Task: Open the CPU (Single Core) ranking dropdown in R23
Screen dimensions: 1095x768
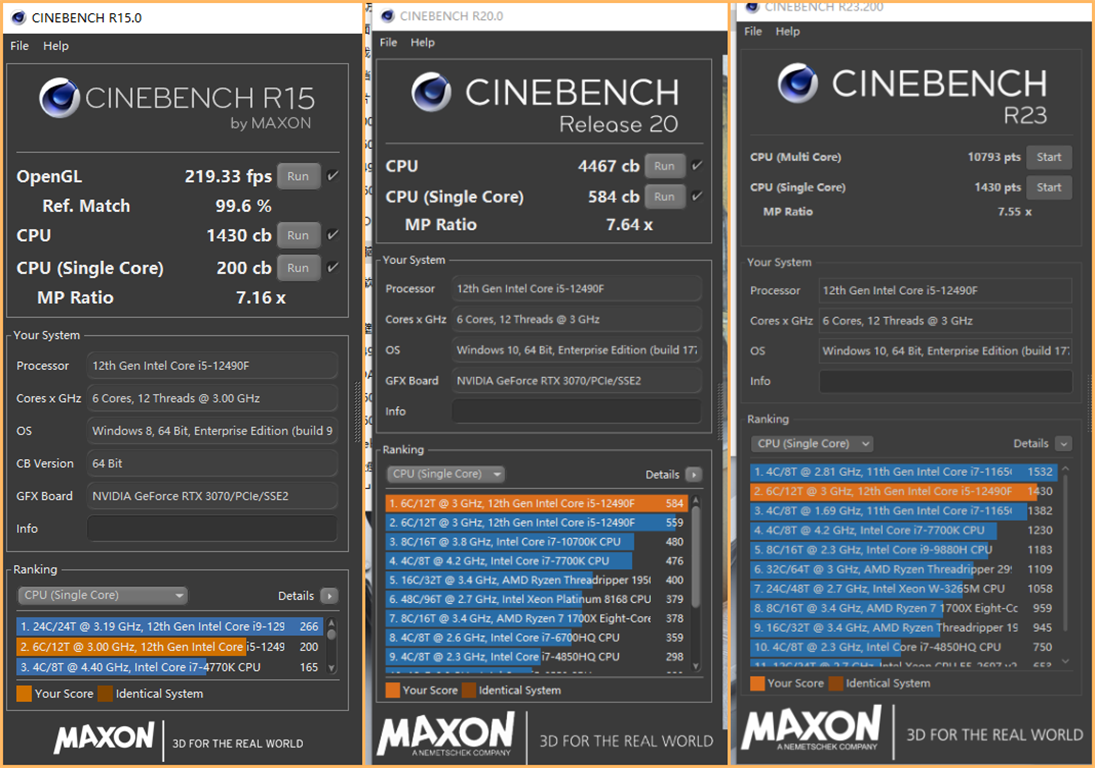Action: (812, 443)
